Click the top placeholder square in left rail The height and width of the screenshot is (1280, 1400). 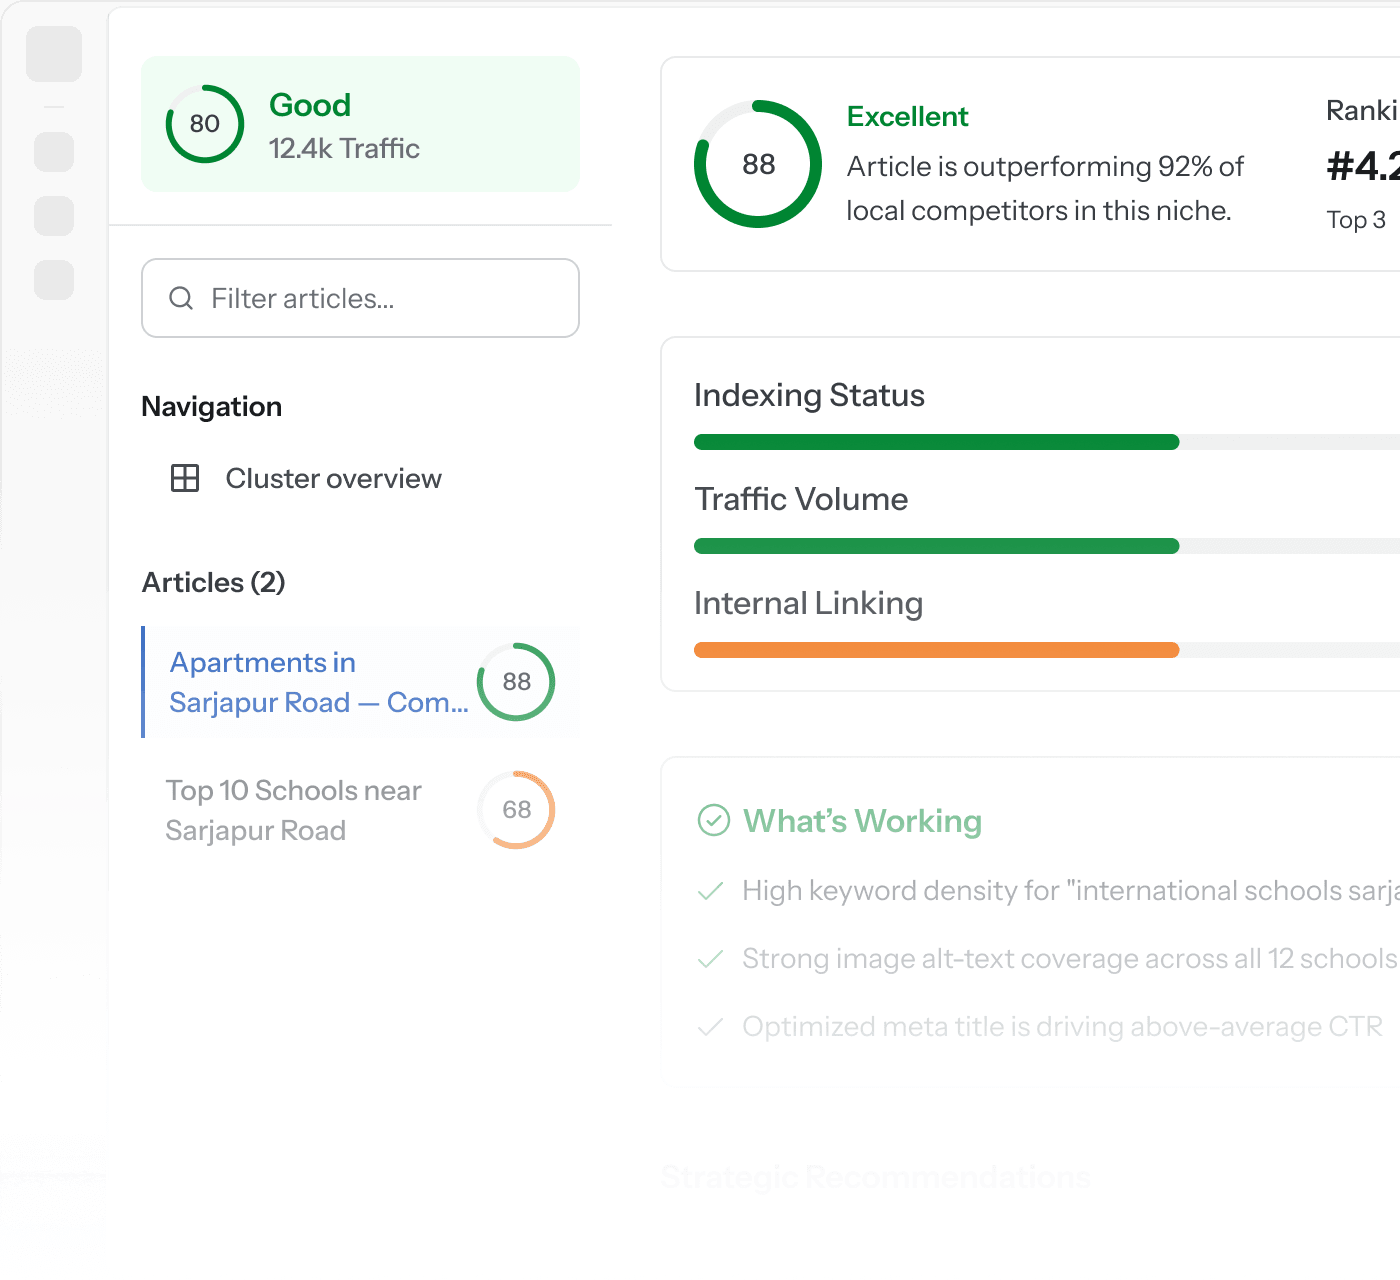54,54
